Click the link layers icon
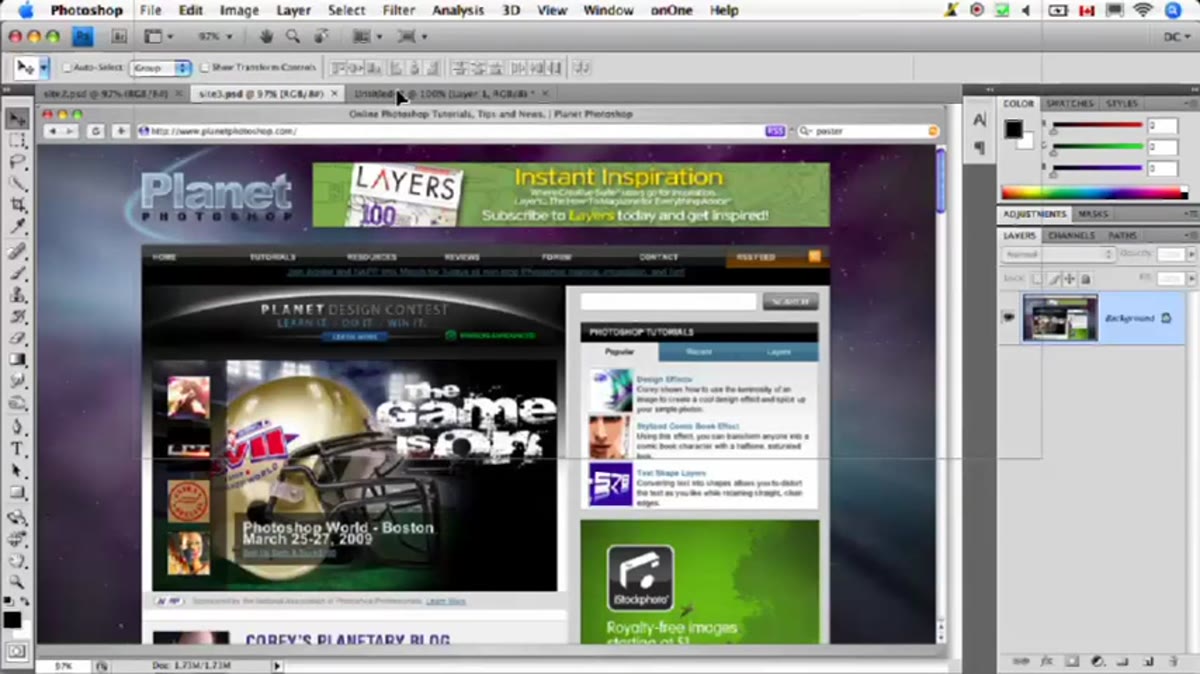Image resolution: width=1200 pixels, height=674 pixels. pos(1022,661)
